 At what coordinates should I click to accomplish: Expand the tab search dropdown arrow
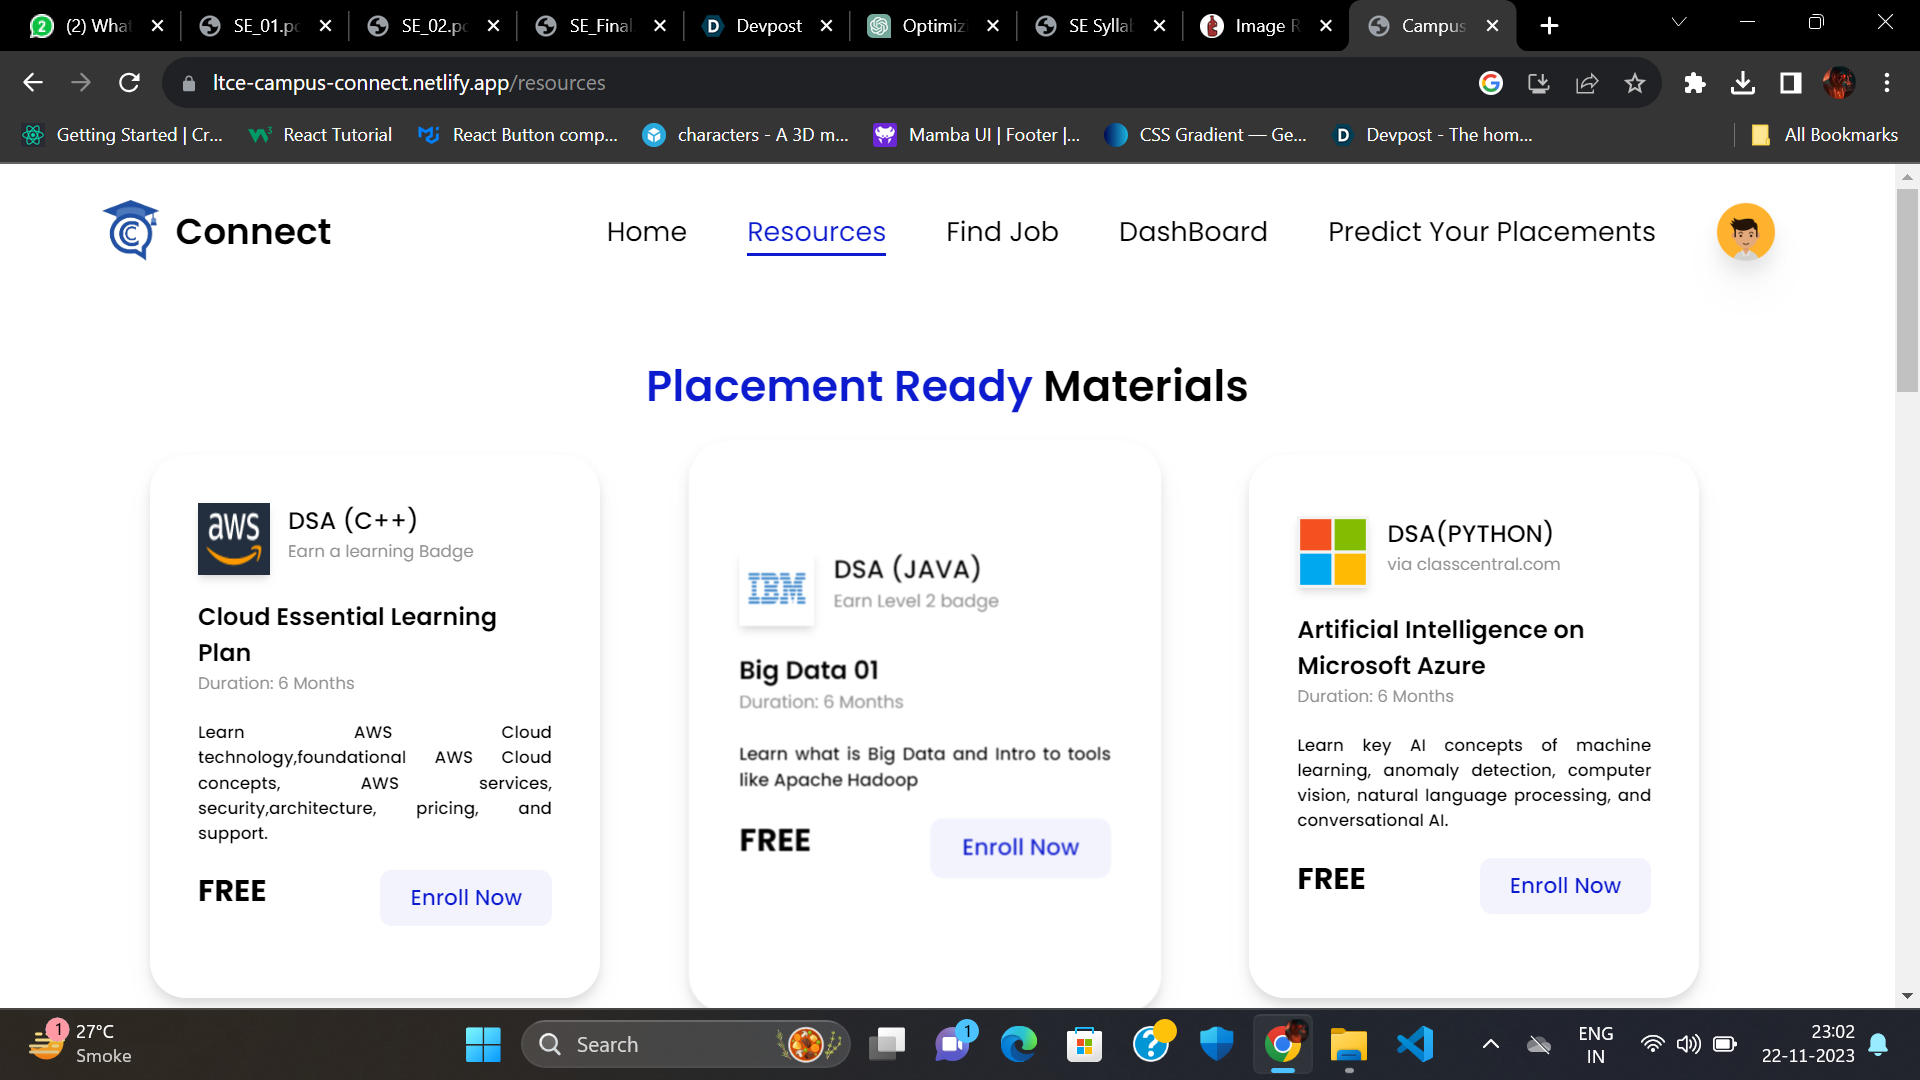1679,22
